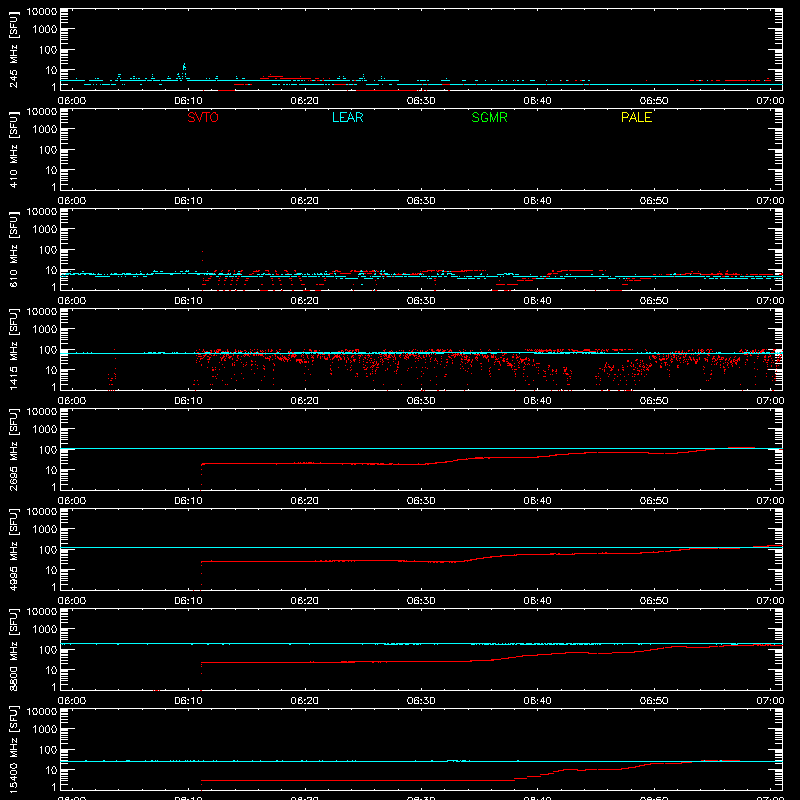Click the cyan LEAR station label
The height and width of the screenshot is (800, 800).
(347, 117)
